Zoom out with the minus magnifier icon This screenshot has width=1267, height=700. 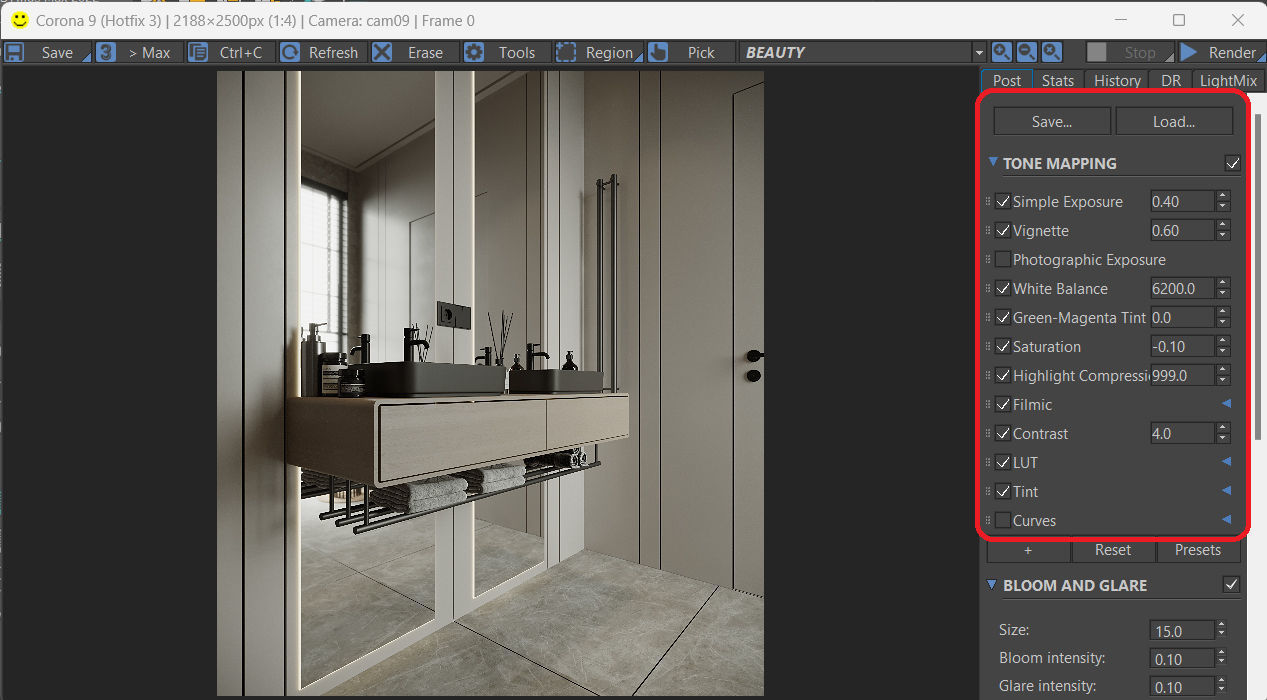1027,52
